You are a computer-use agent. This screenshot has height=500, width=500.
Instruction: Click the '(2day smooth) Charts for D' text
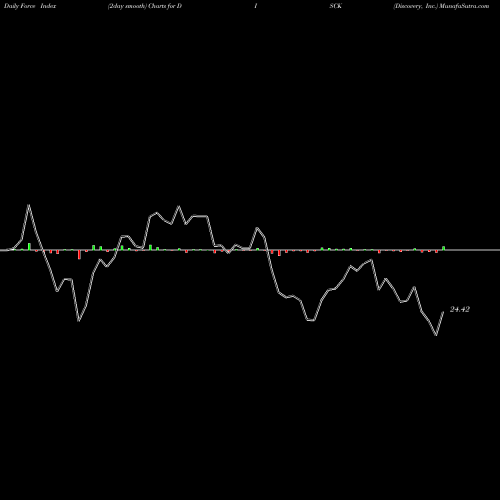[x=145, y=6]
